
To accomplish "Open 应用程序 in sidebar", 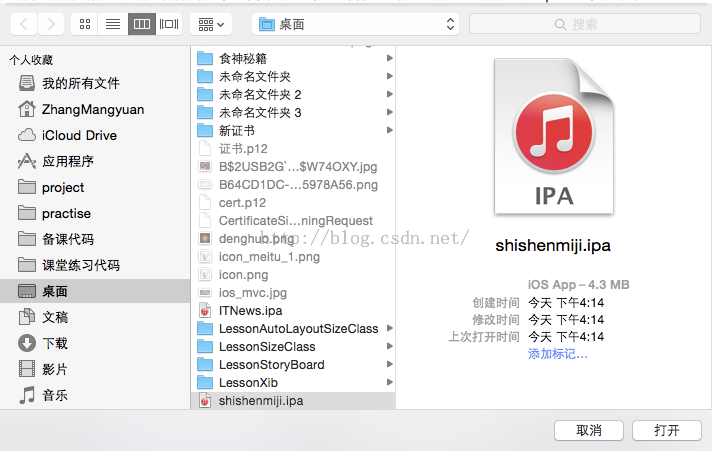I will pyautogui.click(x=95, y=161).
